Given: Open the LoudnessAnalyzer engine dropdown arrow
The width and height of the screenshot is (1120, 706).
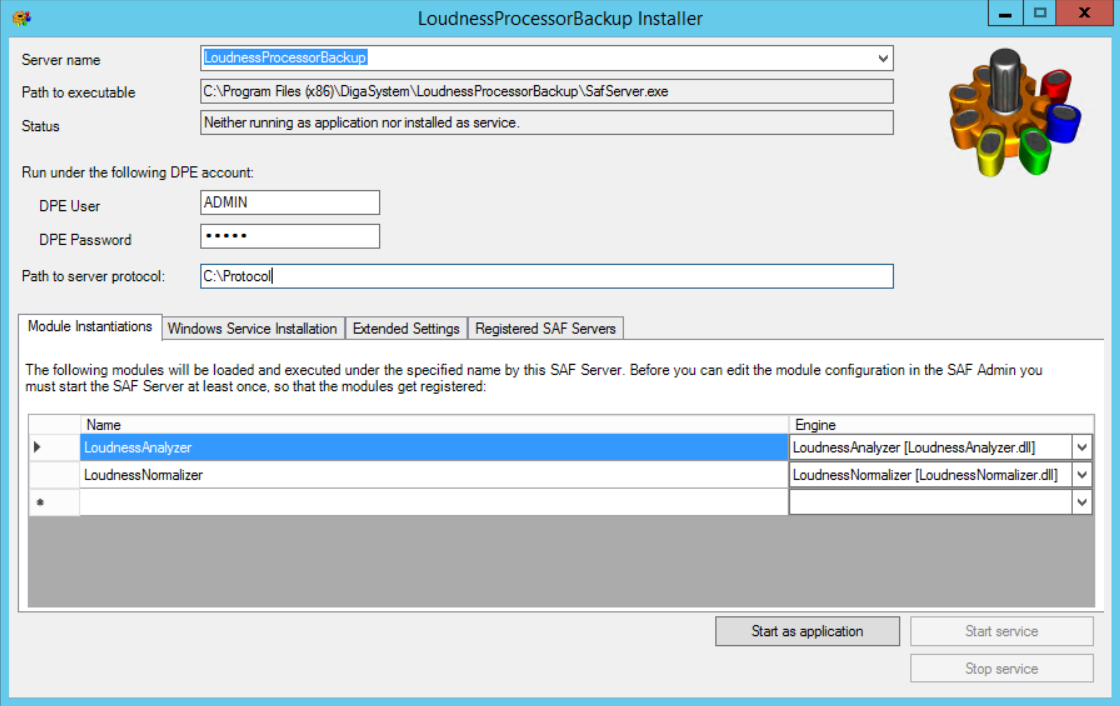Looking at the screenshot, I should coord(1082,447).
